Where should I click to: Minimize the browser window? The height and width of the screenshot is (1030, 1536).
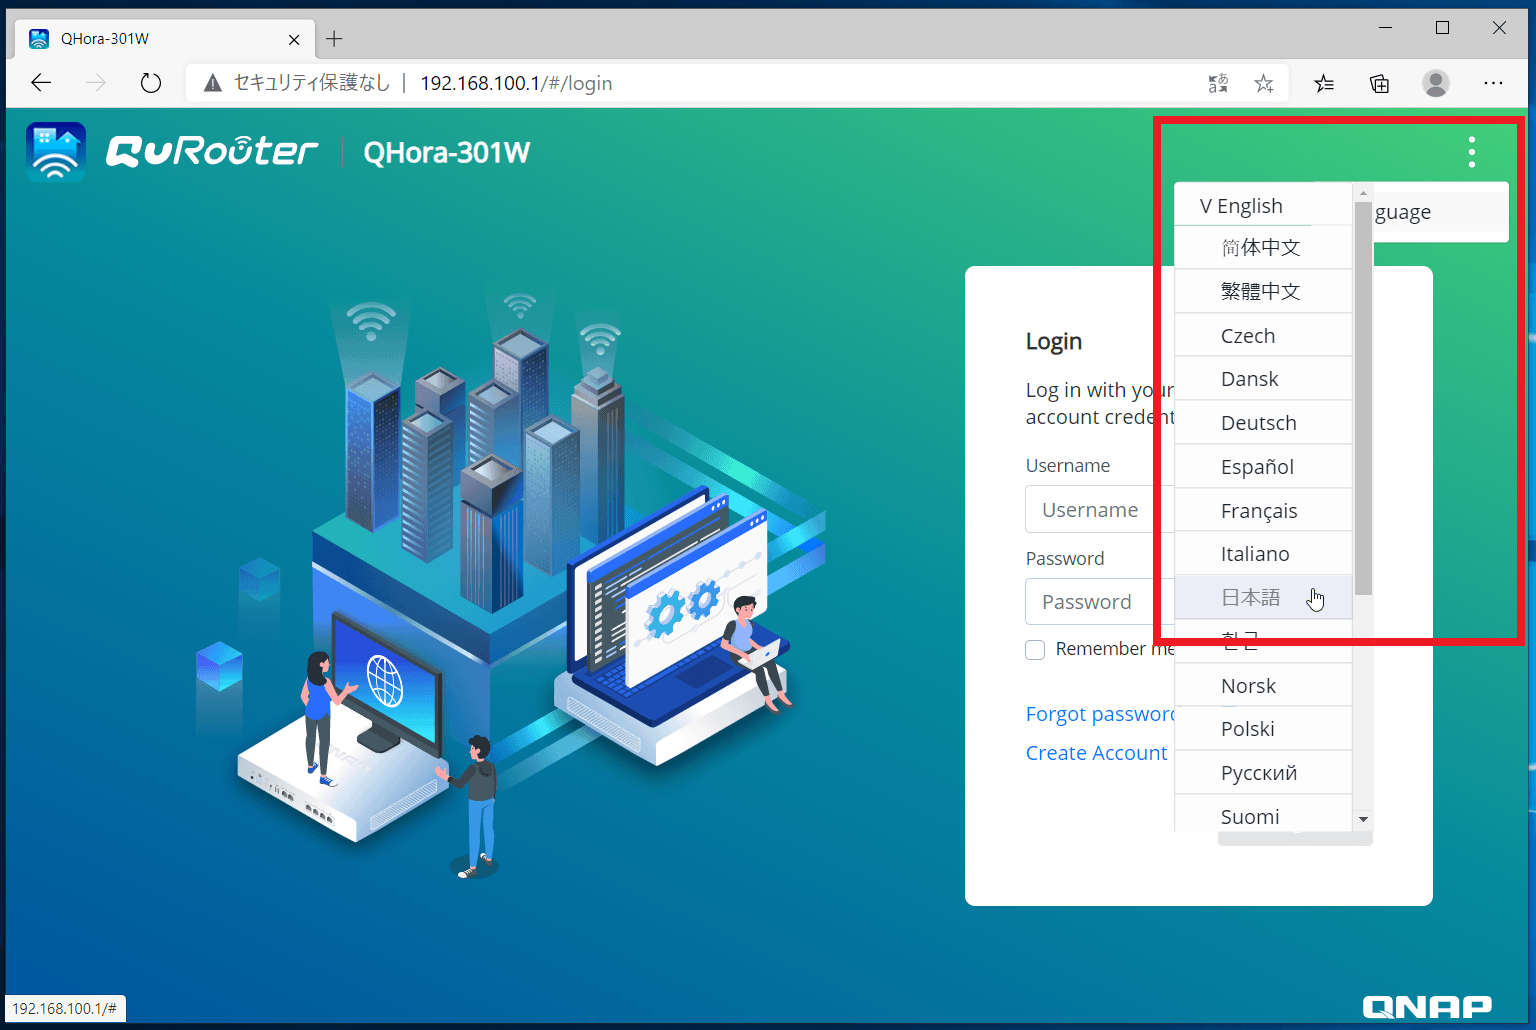tap(1386, 28)
